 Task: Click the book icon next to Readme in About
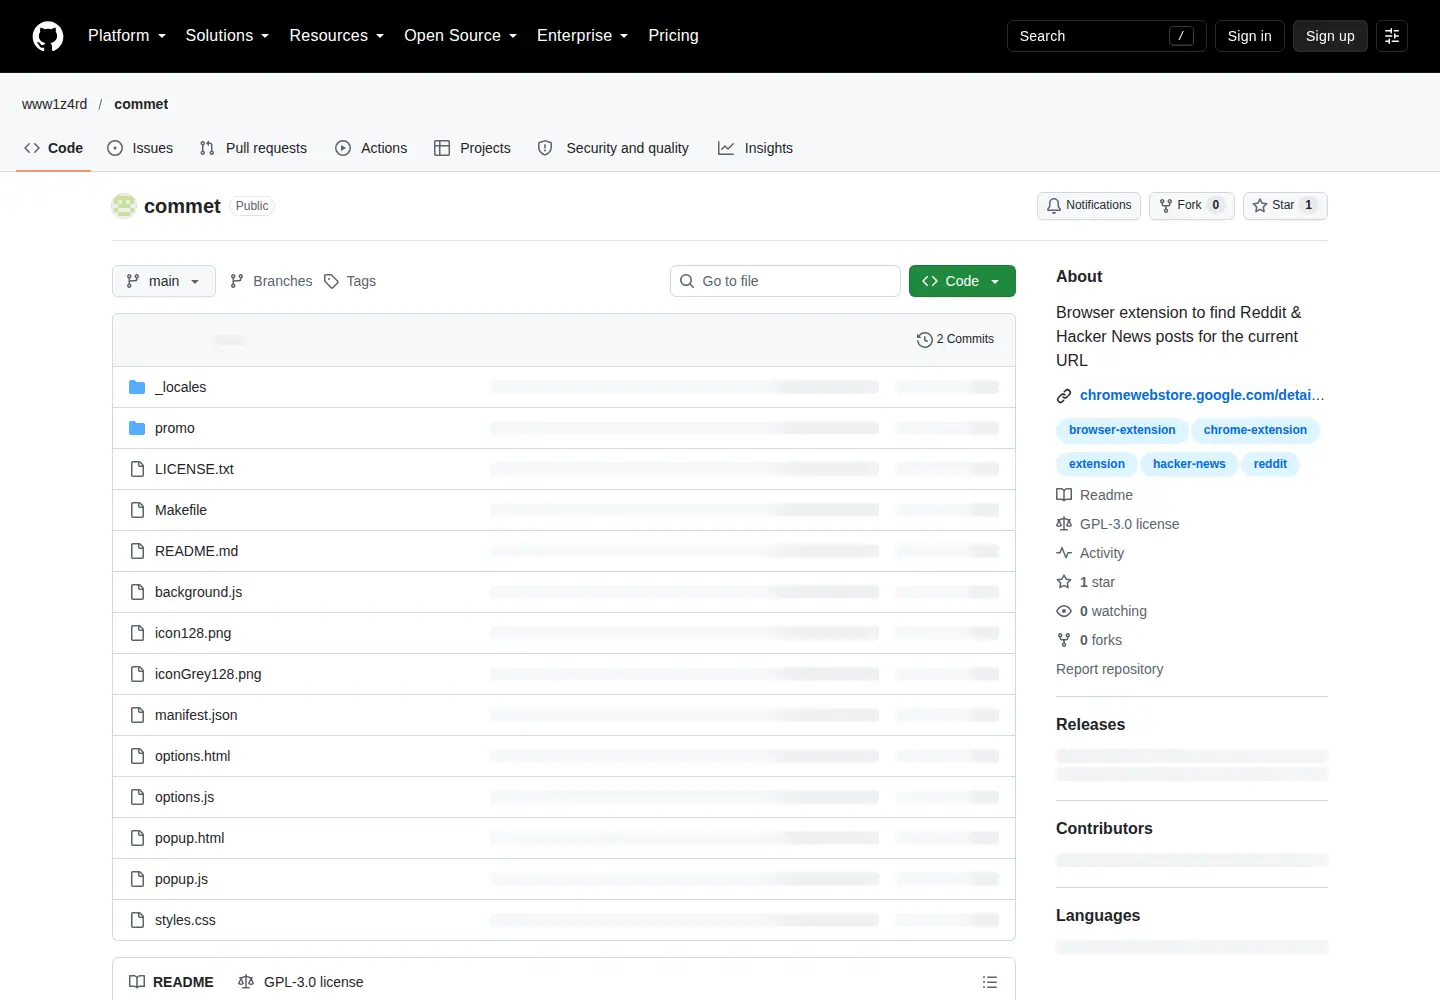1064,495
